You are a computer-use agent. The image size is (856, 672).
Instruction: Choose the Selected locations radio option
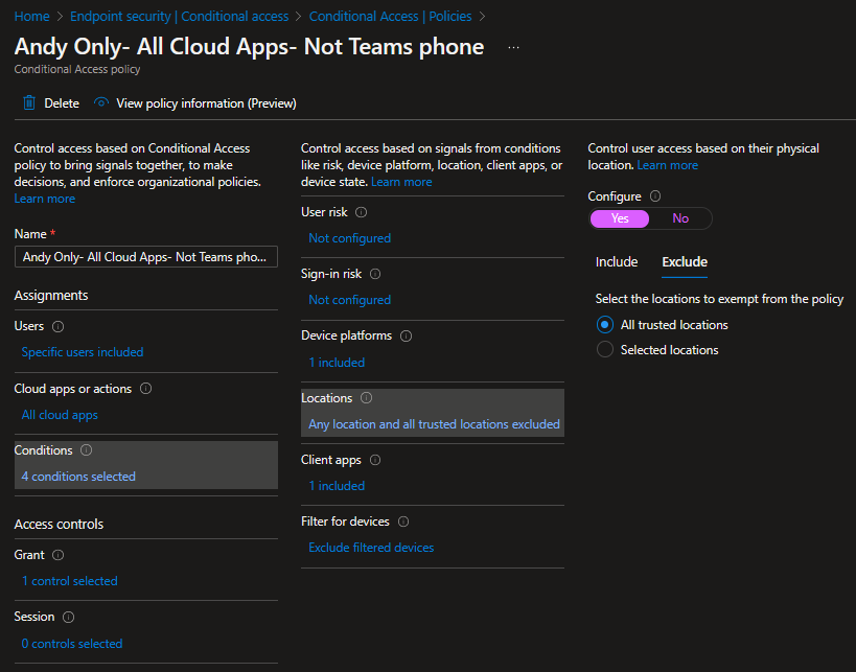[605, 349]
